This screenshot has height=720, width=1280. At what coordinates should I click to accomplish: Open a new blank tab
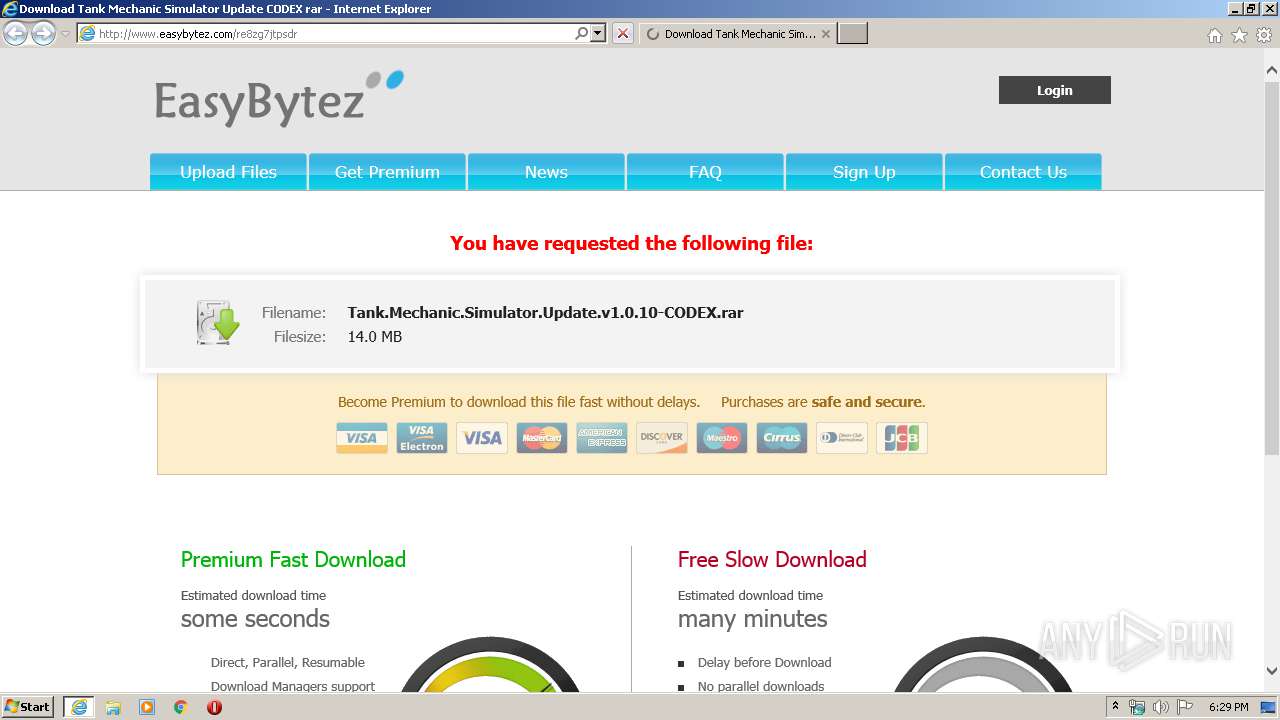pyautogui.click(x=852, y=34)
